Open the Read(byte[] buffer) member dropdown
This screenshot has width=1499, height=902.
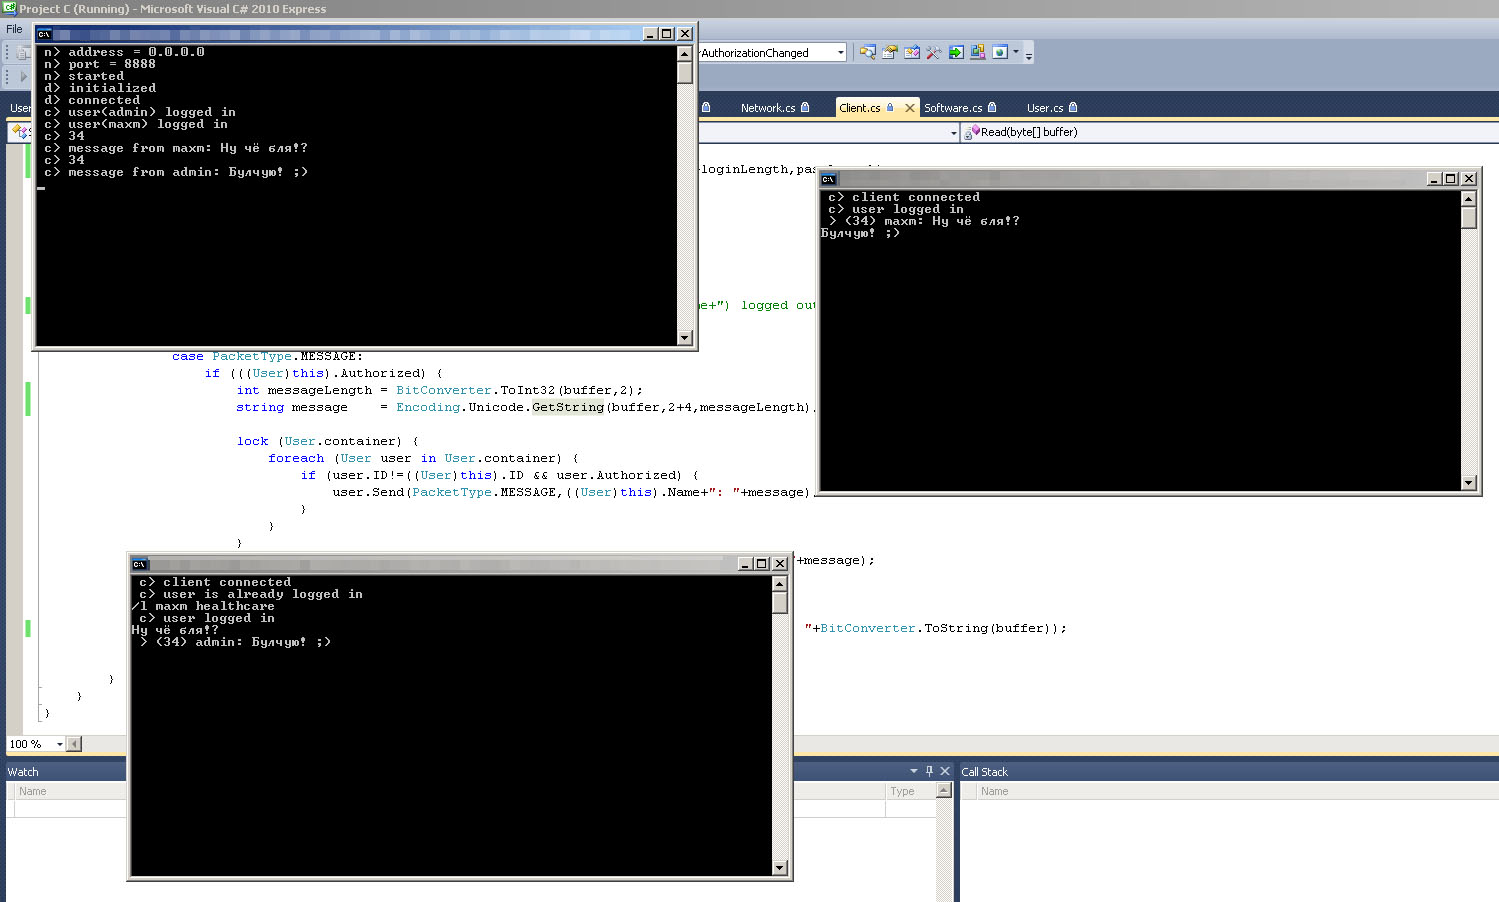pos(1028,132)
